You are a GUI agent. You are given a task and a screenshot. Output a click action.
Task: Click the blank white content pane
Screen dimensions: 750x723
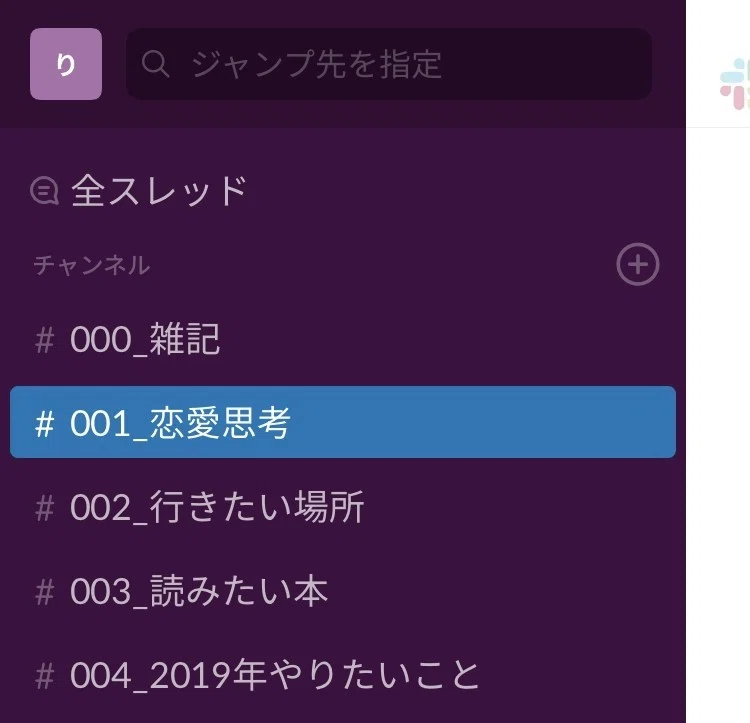coord(718,426)
